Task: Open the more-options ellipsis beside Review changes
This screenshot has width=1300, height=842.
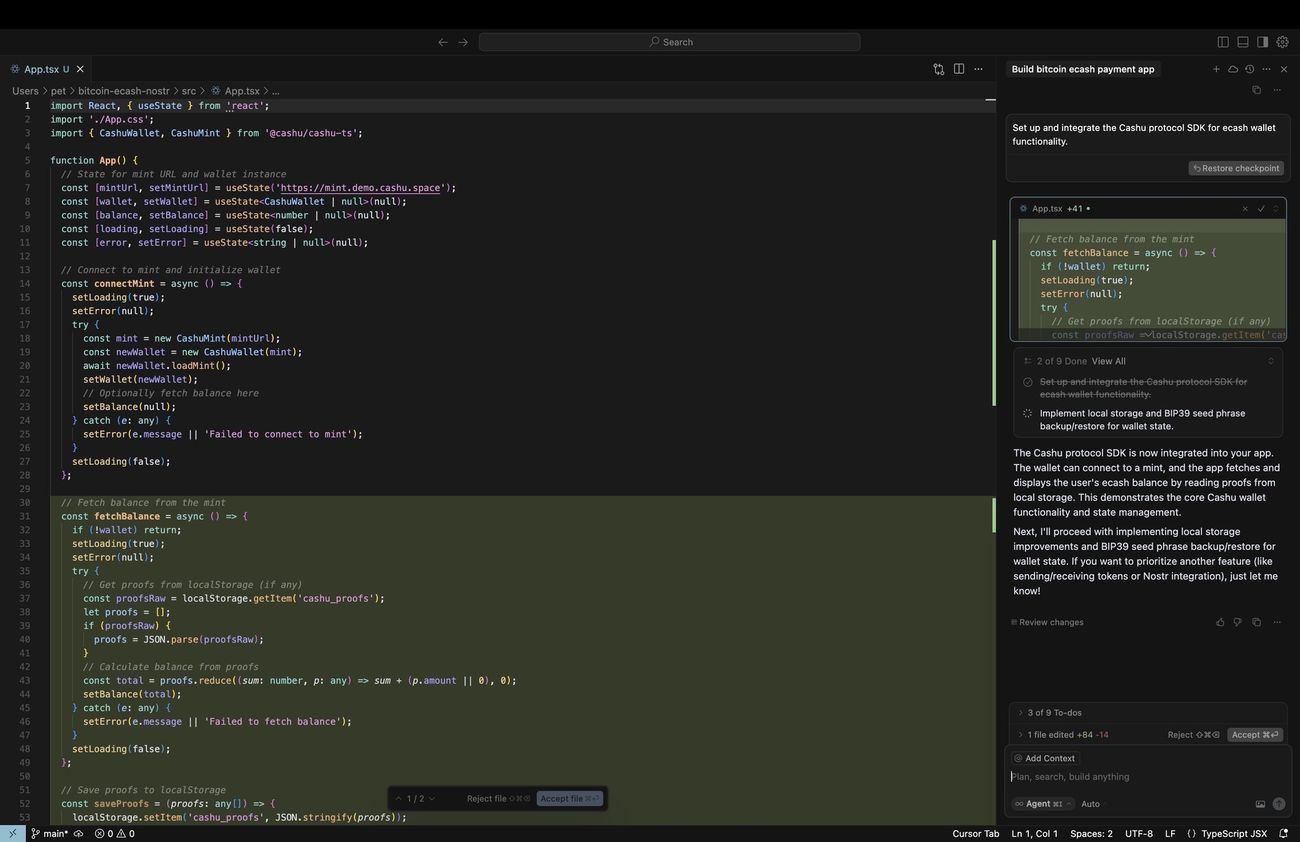Action: coord(1277,622)
